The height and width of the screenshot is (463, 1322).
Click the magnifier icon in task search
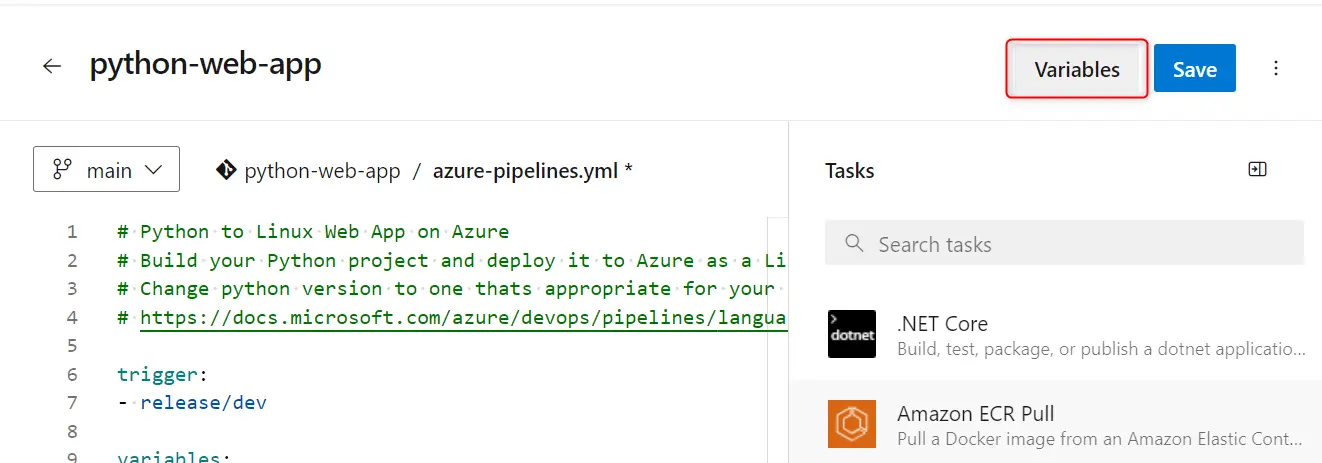(x=854, y=243)
